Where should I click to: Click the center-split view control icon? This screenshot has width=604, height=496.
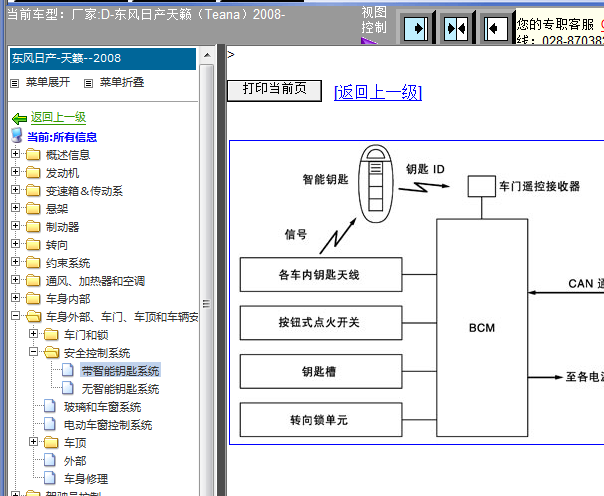click(456, 28)
